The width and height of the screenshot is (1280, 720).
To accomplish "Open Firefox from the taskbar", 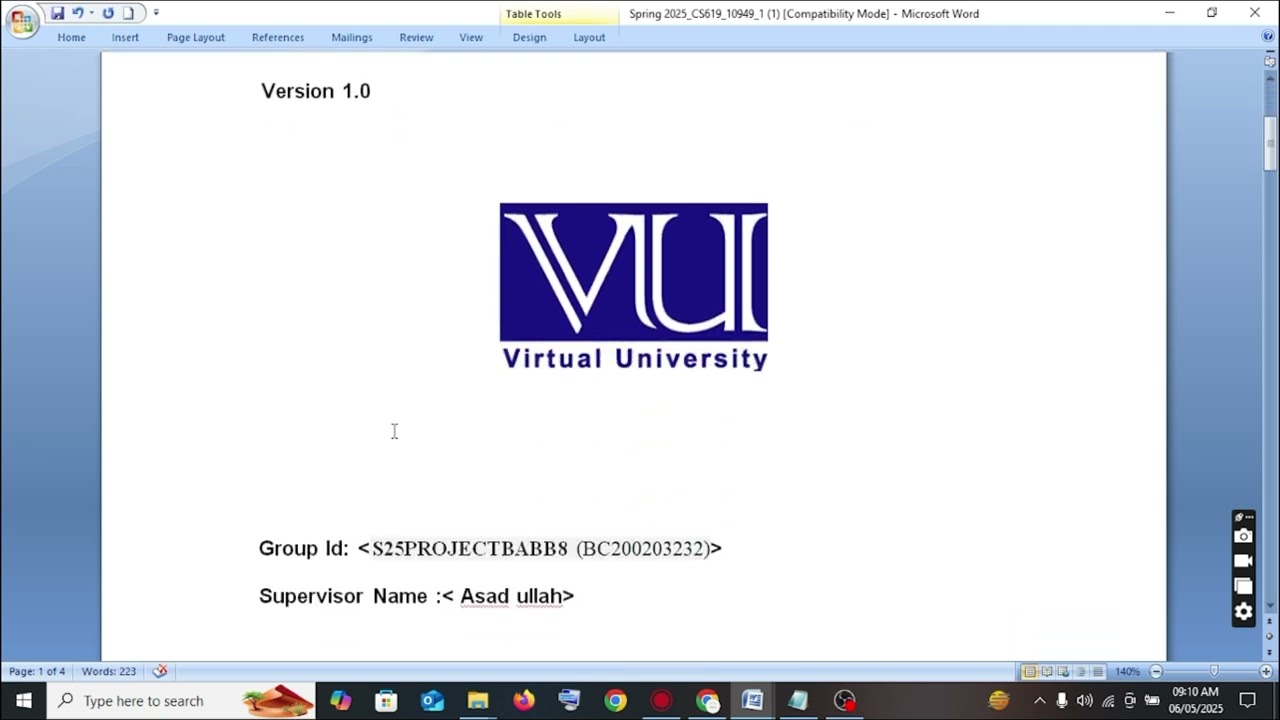I will point(524,701).
